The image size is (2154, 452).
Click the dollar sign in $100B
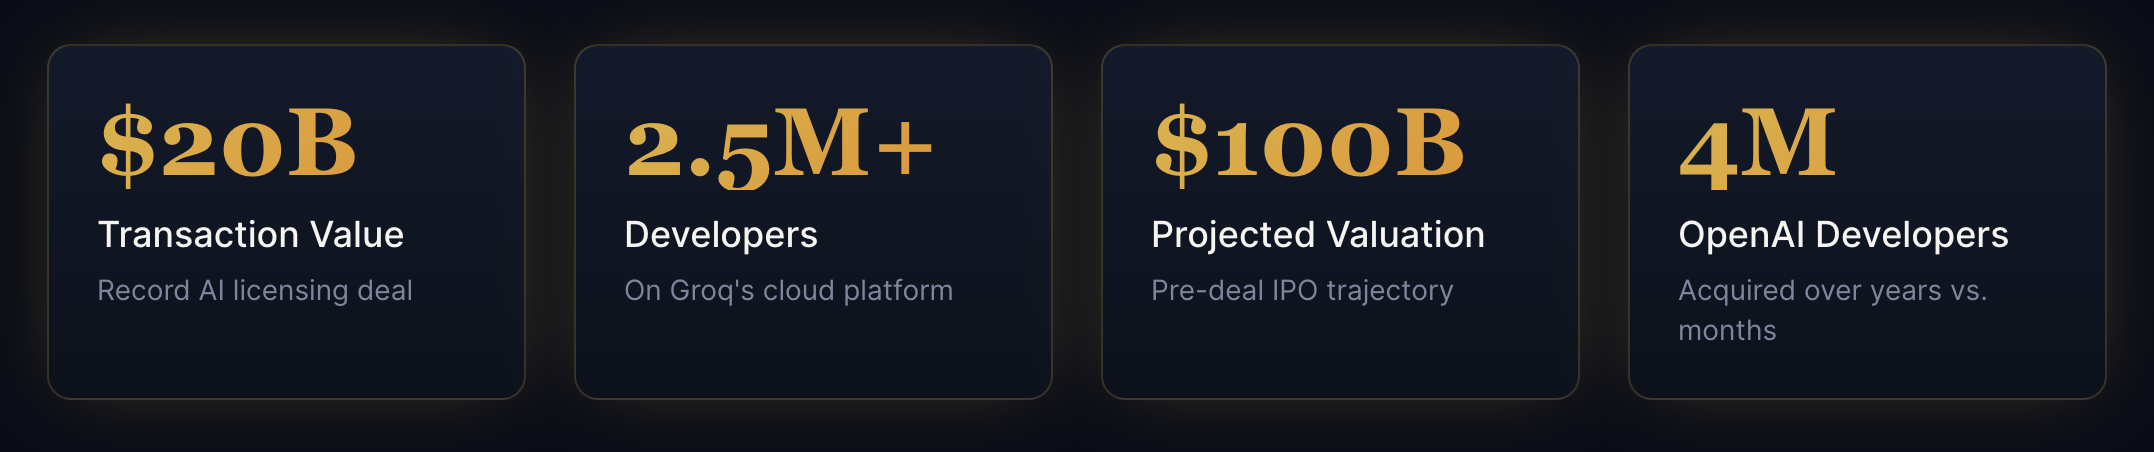(1181, 146)
